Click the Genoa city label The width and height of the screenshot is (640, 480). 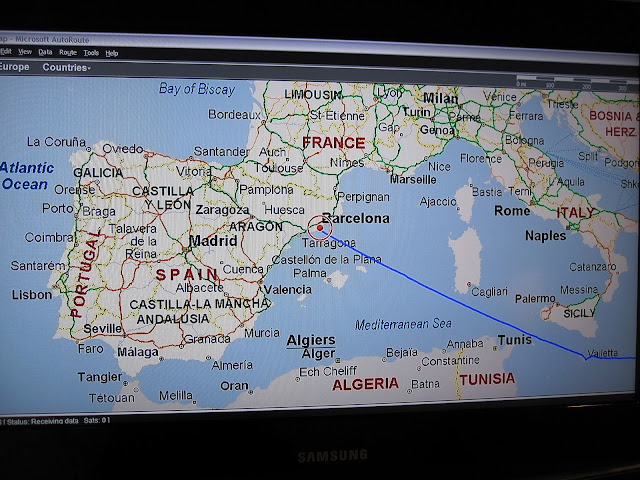(437, 130)
